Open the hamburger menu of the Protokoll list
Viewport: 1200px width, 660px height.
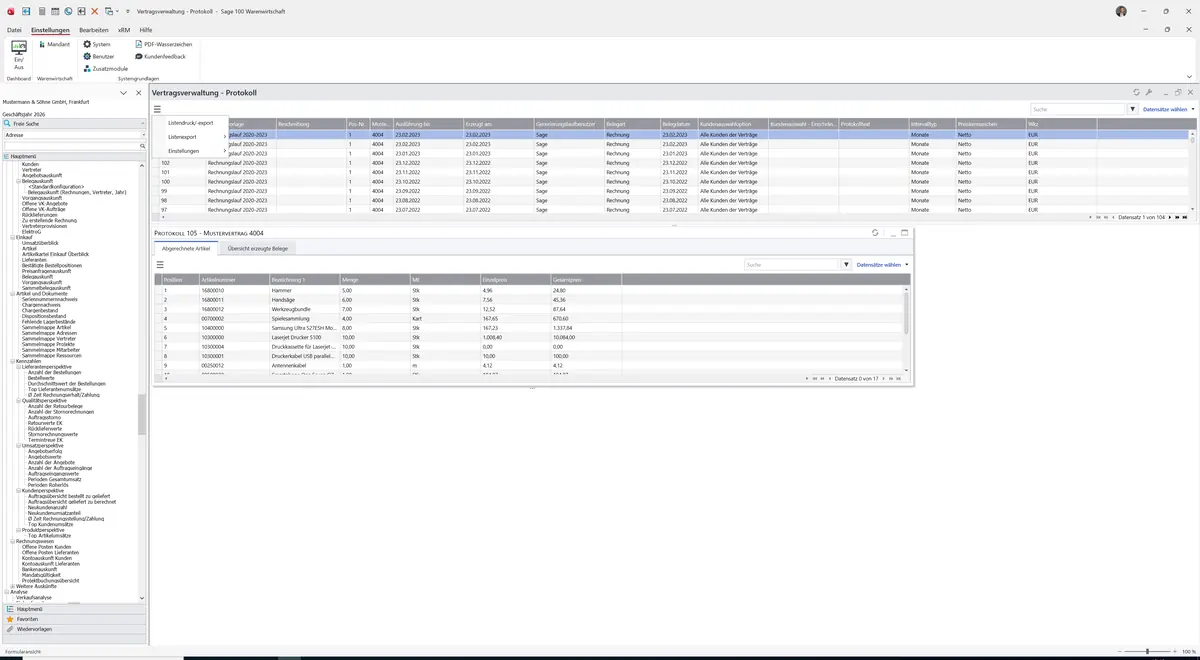tap(157, 109)
